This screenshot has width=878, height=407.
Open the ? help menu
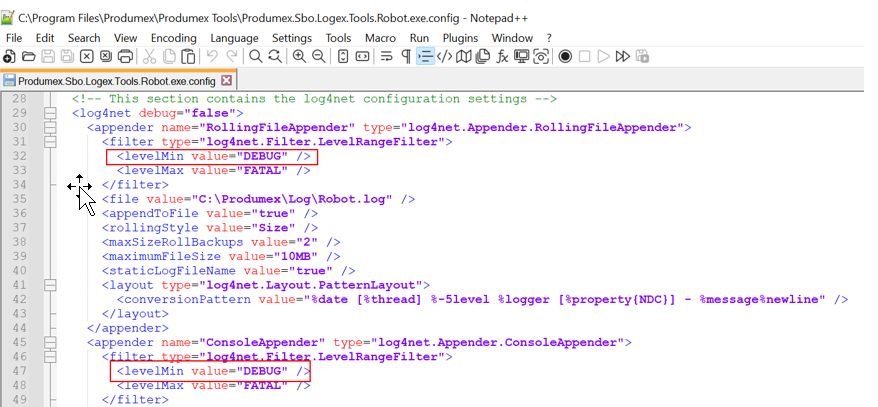tap(549, 38)
